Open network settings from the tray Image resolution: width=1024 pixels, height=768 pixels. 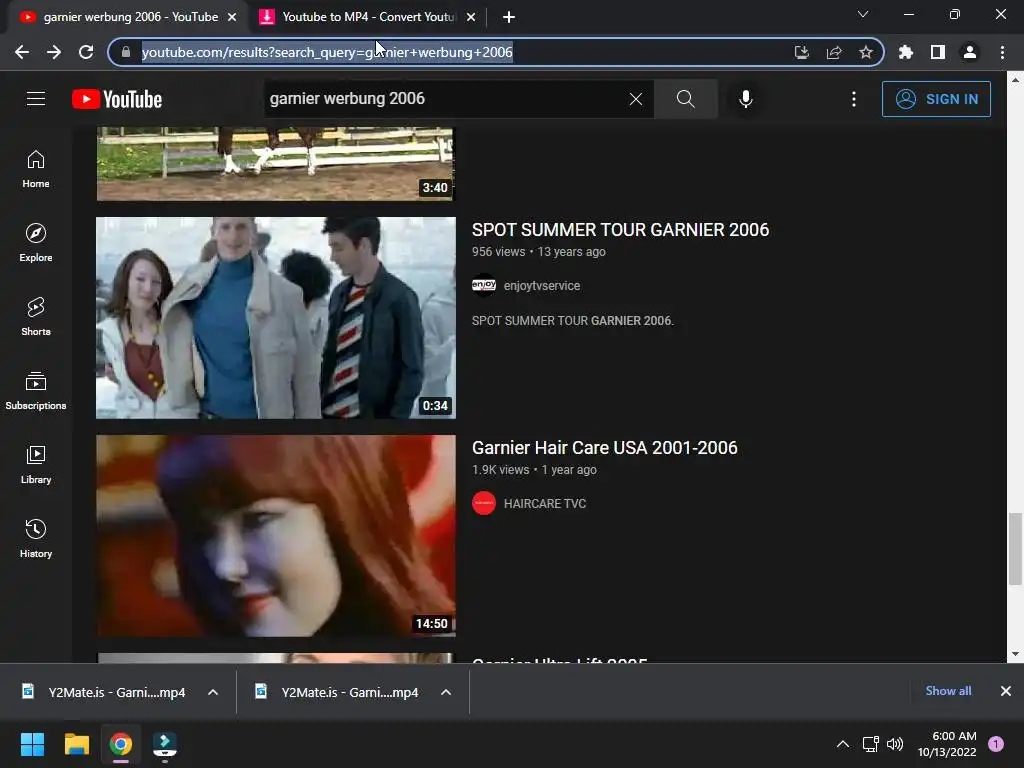pyautogui.click(x=870, y=744)
